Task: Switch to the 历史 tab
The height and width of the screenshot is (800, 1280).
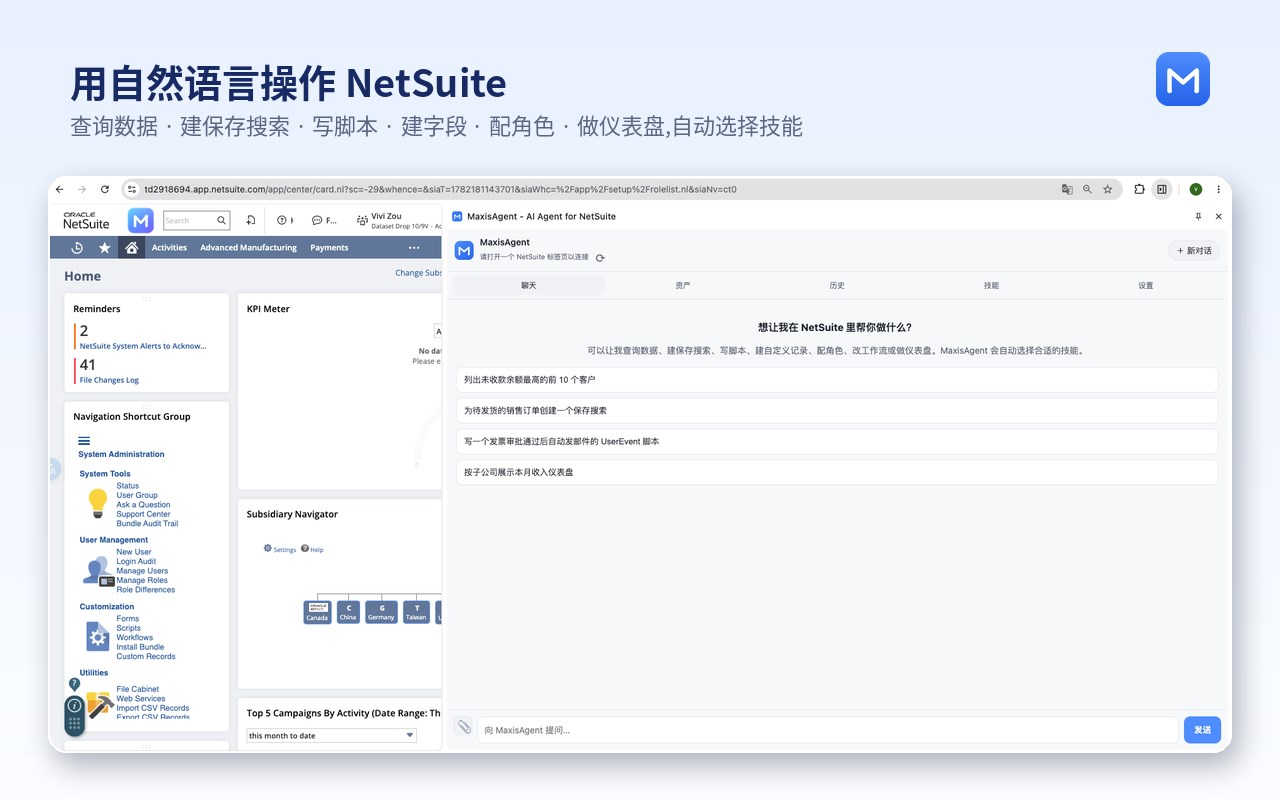Action: click(837, 286)
